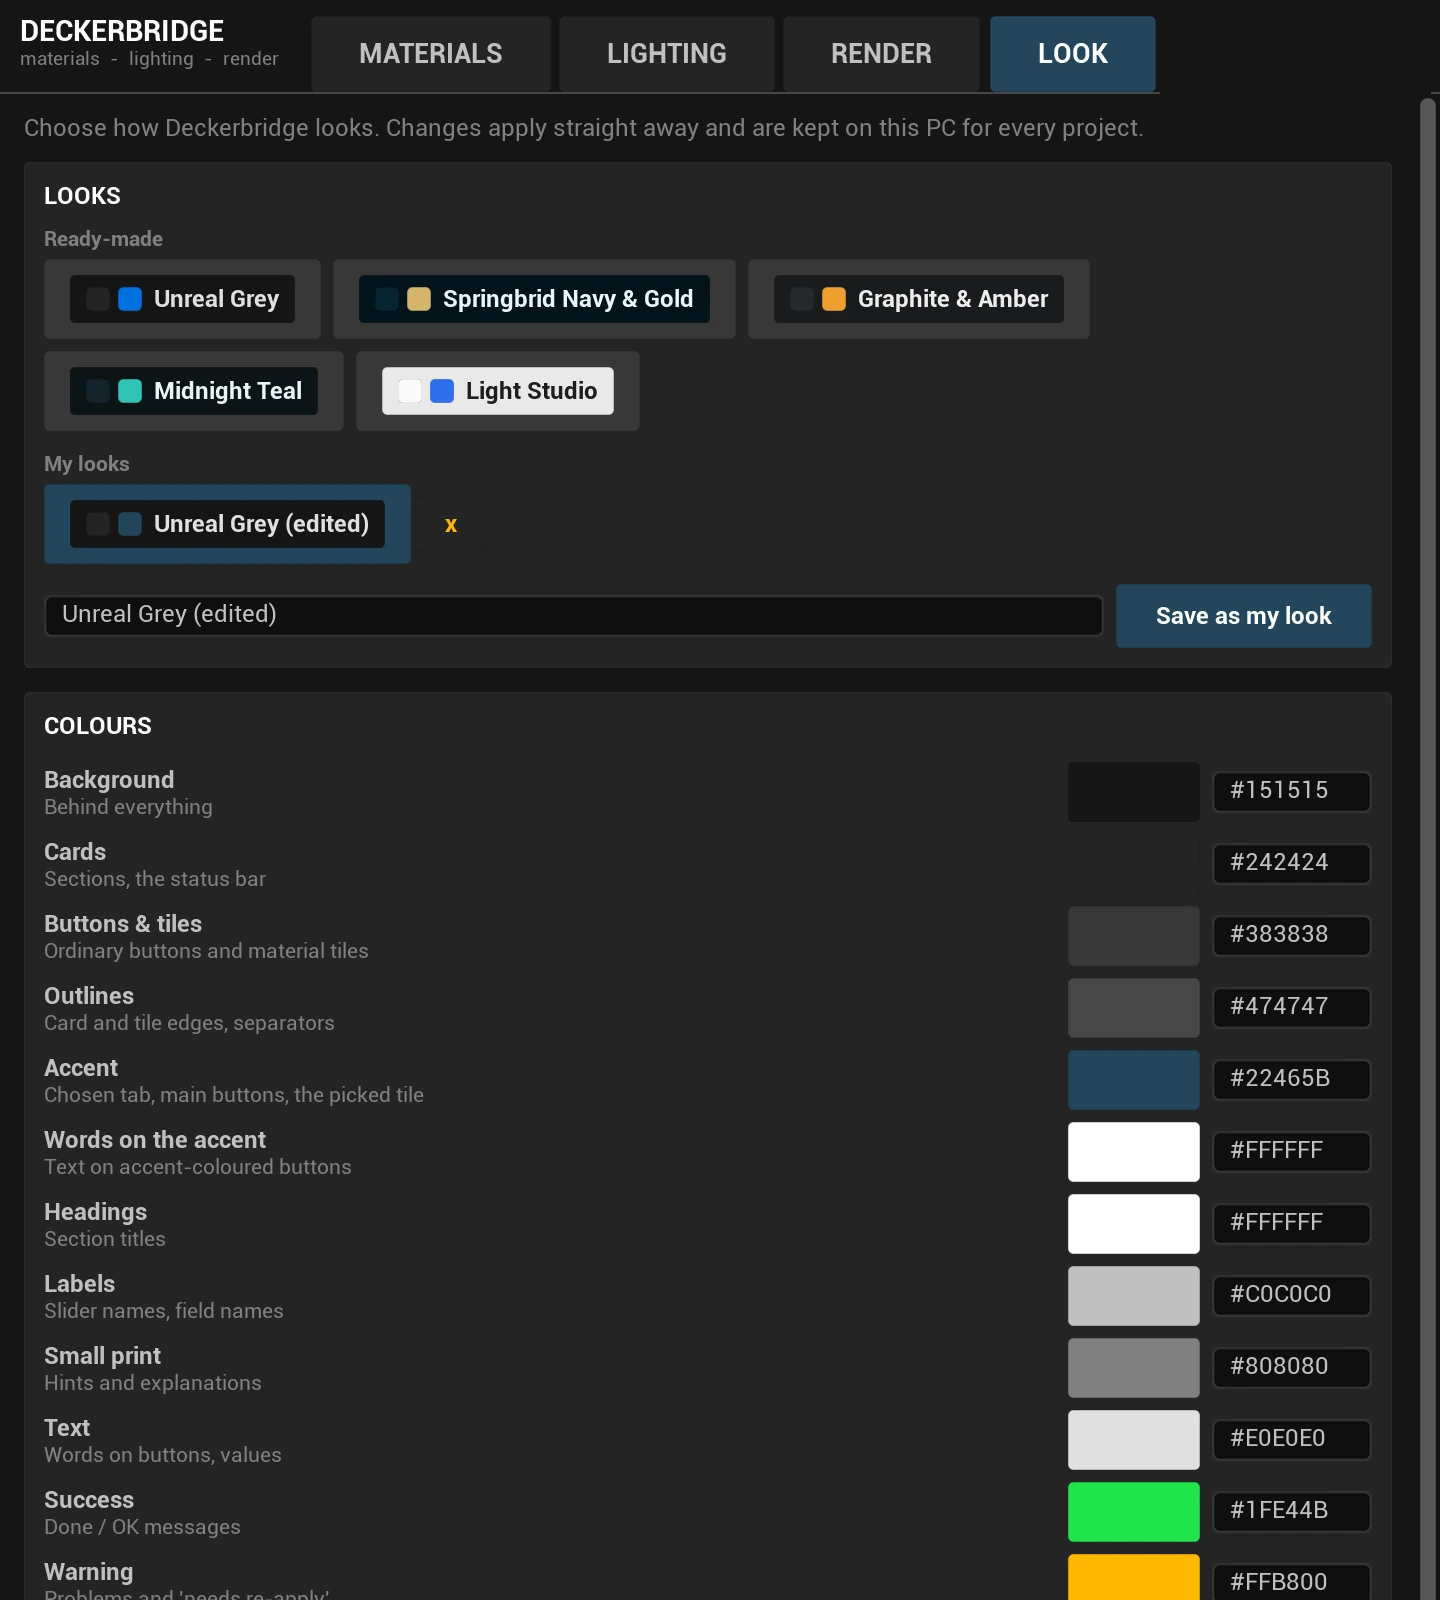Image resolution: width=1440 pixels, height=1600 pixels.
Task: Select the Unreal Grey (edited) saved look
Action: 227,524
